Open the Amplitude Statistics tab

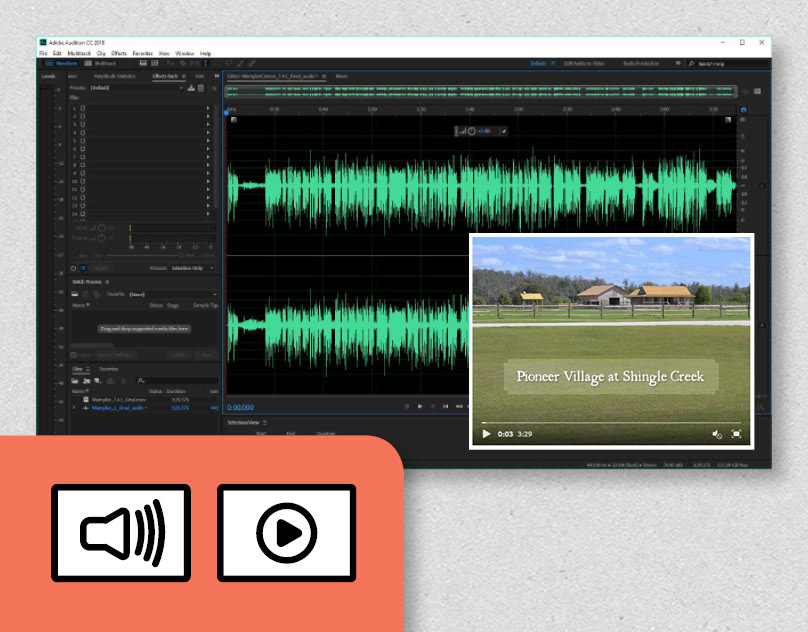coord(114,76)
